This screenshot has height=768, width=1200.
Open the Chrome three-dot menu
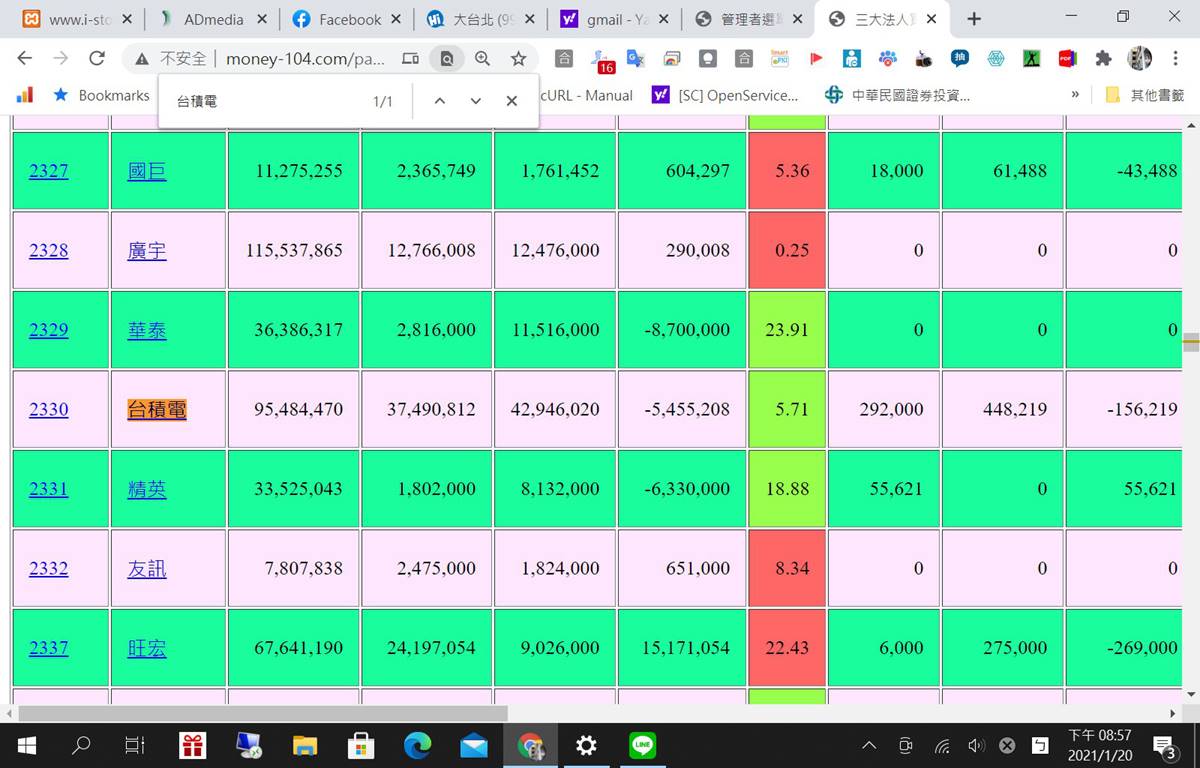click(x=1176, y=59)
